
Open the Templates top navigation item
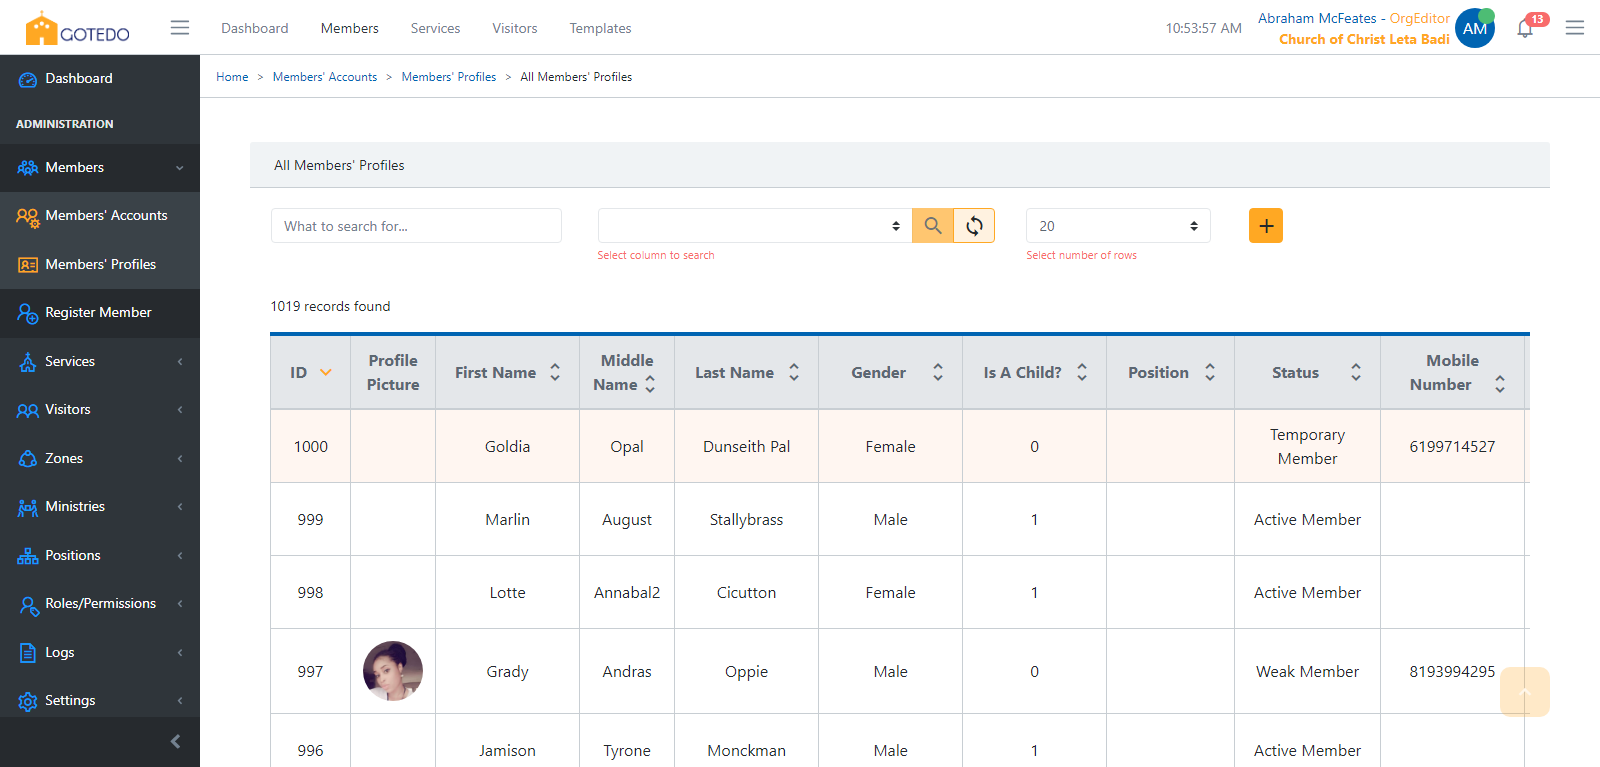(600, 28)
